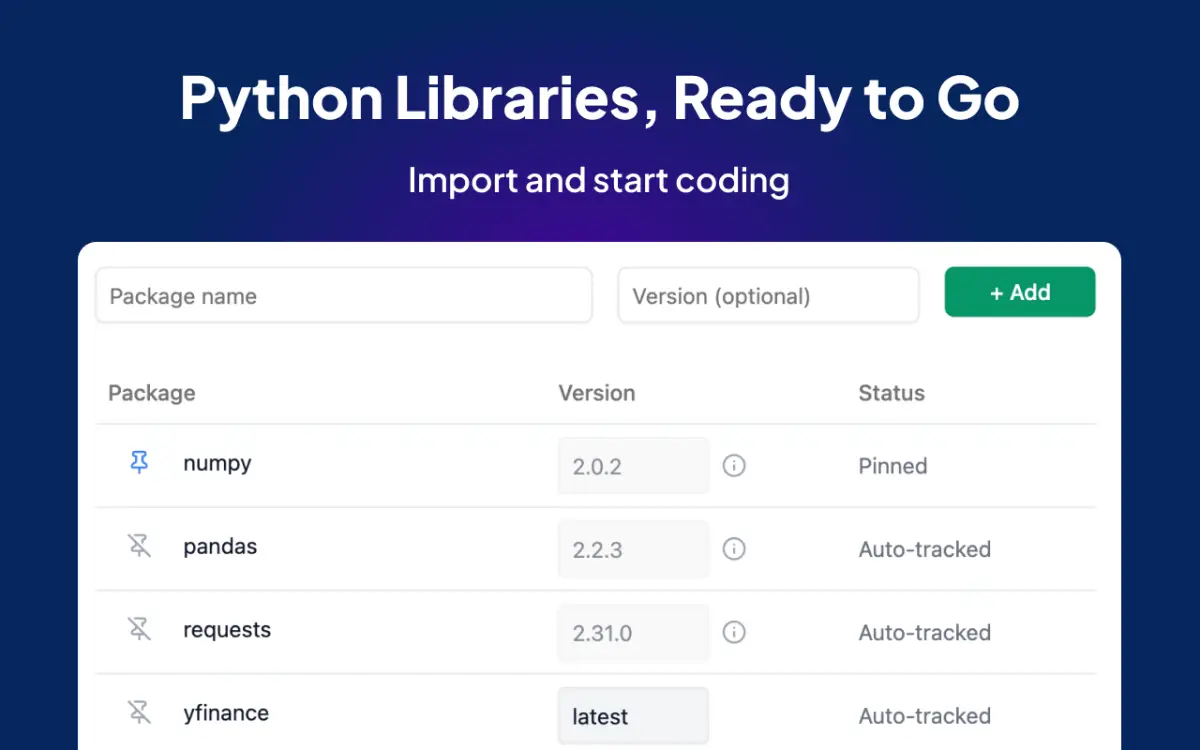Click the Package column header
Viewport: 1200px width, 750px height.
click(x=152, y=393)
